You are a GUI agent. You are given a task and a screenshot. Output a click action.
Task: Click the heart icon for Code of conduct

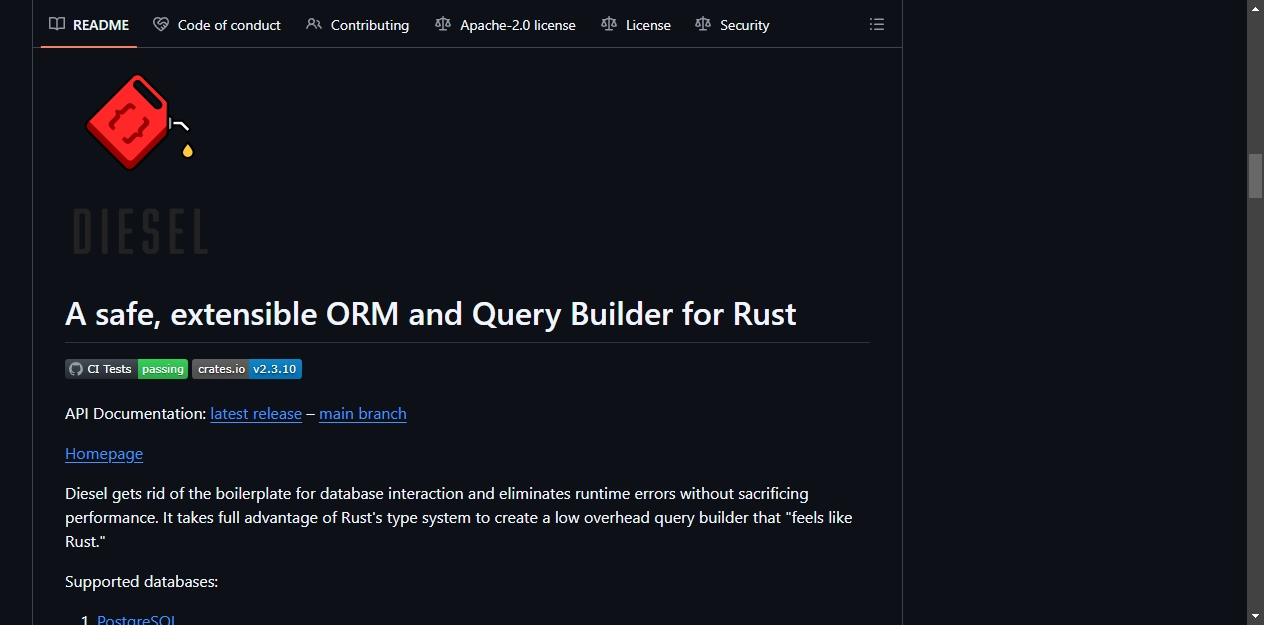coord(161,24)
